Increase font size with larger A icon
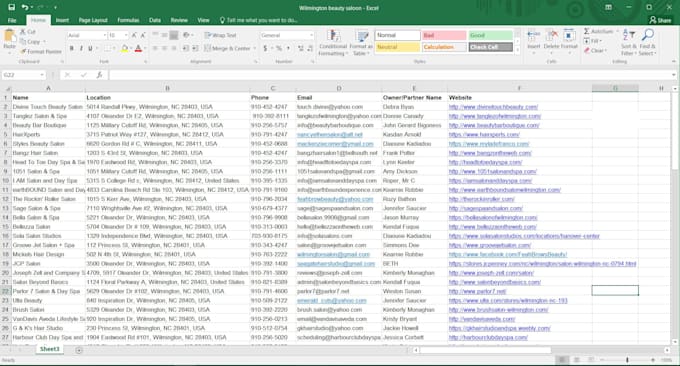This screenshot has width=680, height=366. tap(134, 36)
